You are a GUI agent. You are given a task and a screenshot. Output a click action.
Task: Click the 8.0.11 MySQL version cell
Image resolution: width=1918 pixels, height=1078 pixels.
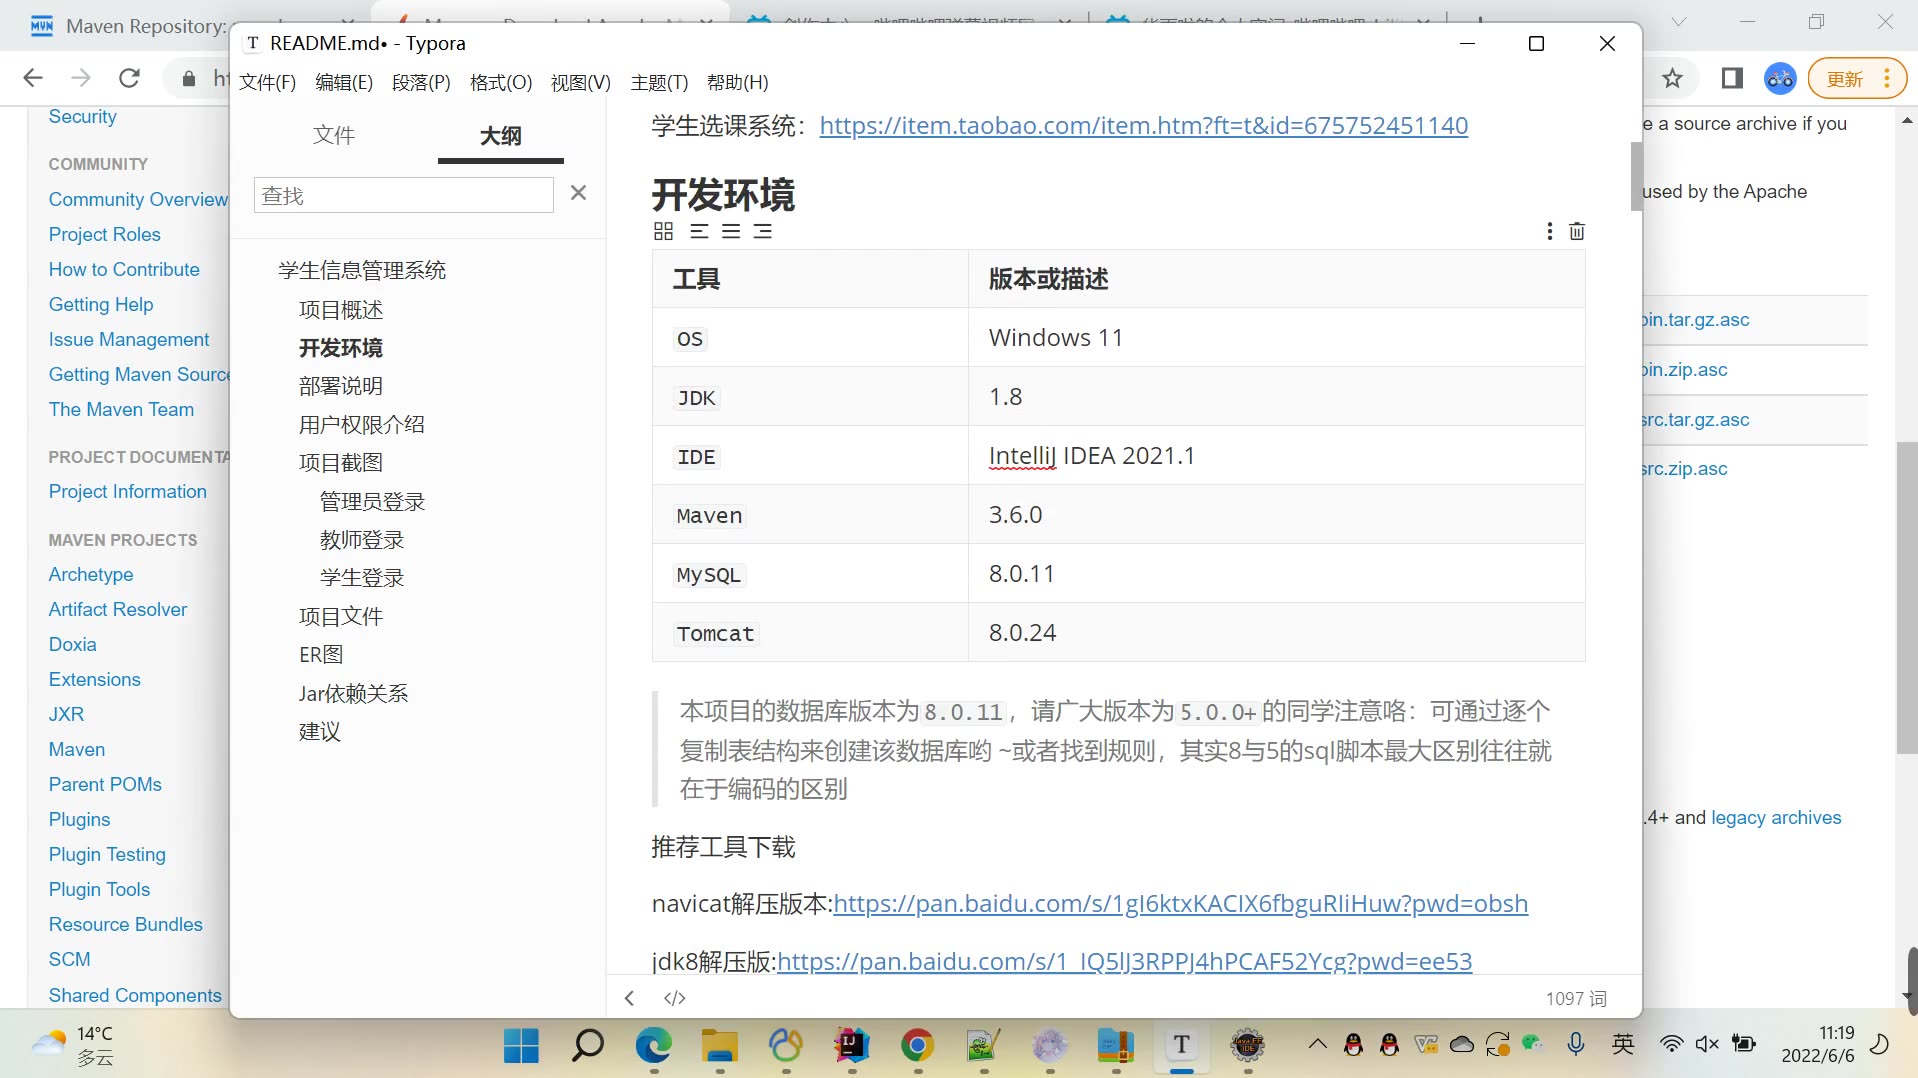pos(1276,574)
